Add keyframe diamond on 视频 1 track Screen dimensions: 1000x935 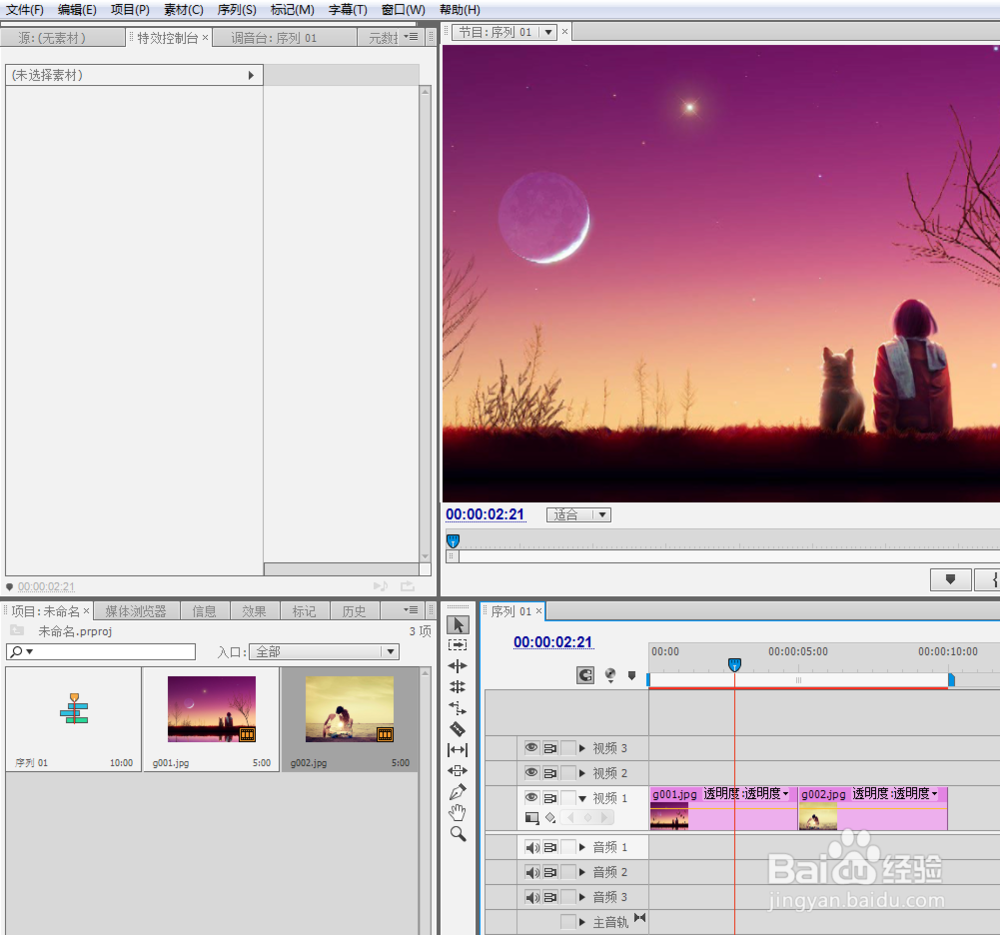(x=588, y=817)
